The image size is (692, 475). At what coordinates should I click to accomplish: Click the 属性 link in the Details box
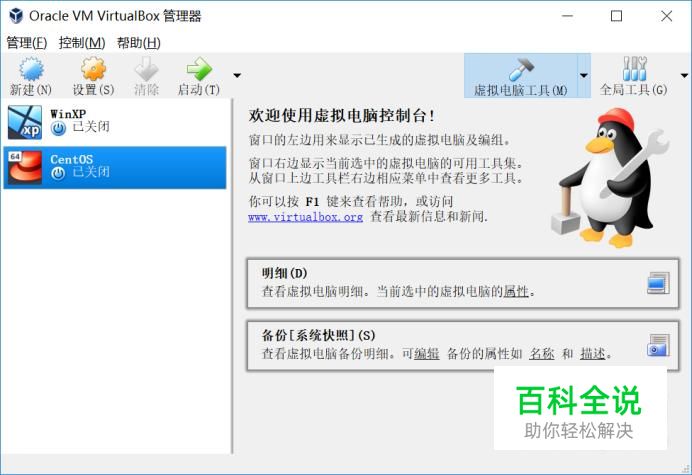[x=516, y=291]
